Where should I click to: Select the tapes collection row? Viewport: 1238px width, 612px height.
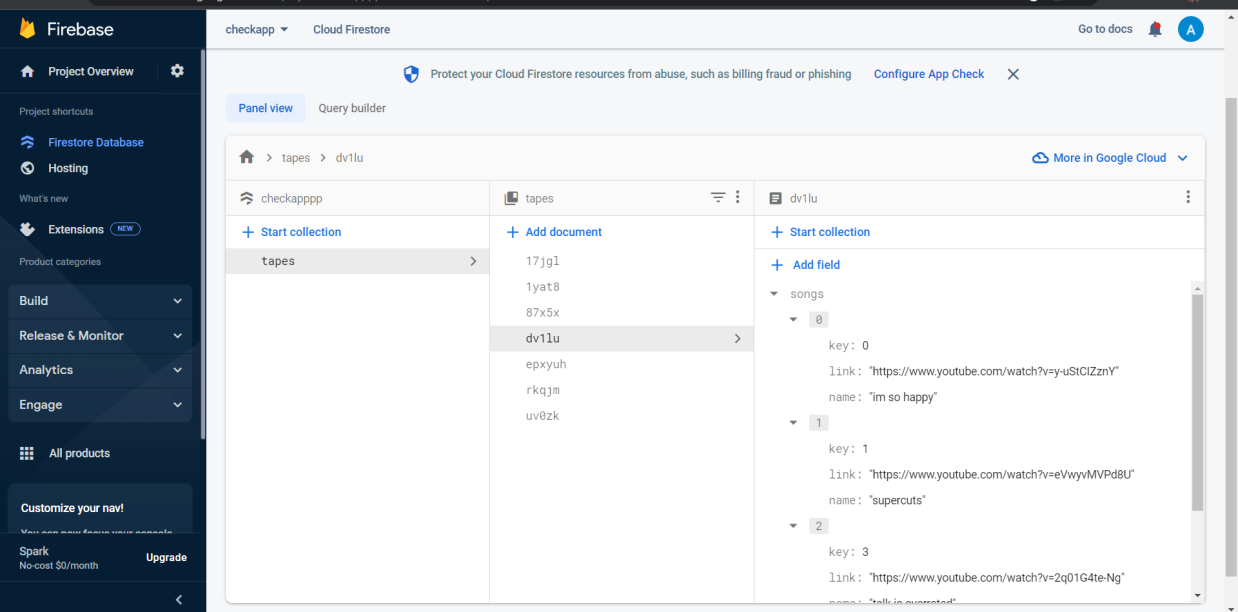click(357, 261)
